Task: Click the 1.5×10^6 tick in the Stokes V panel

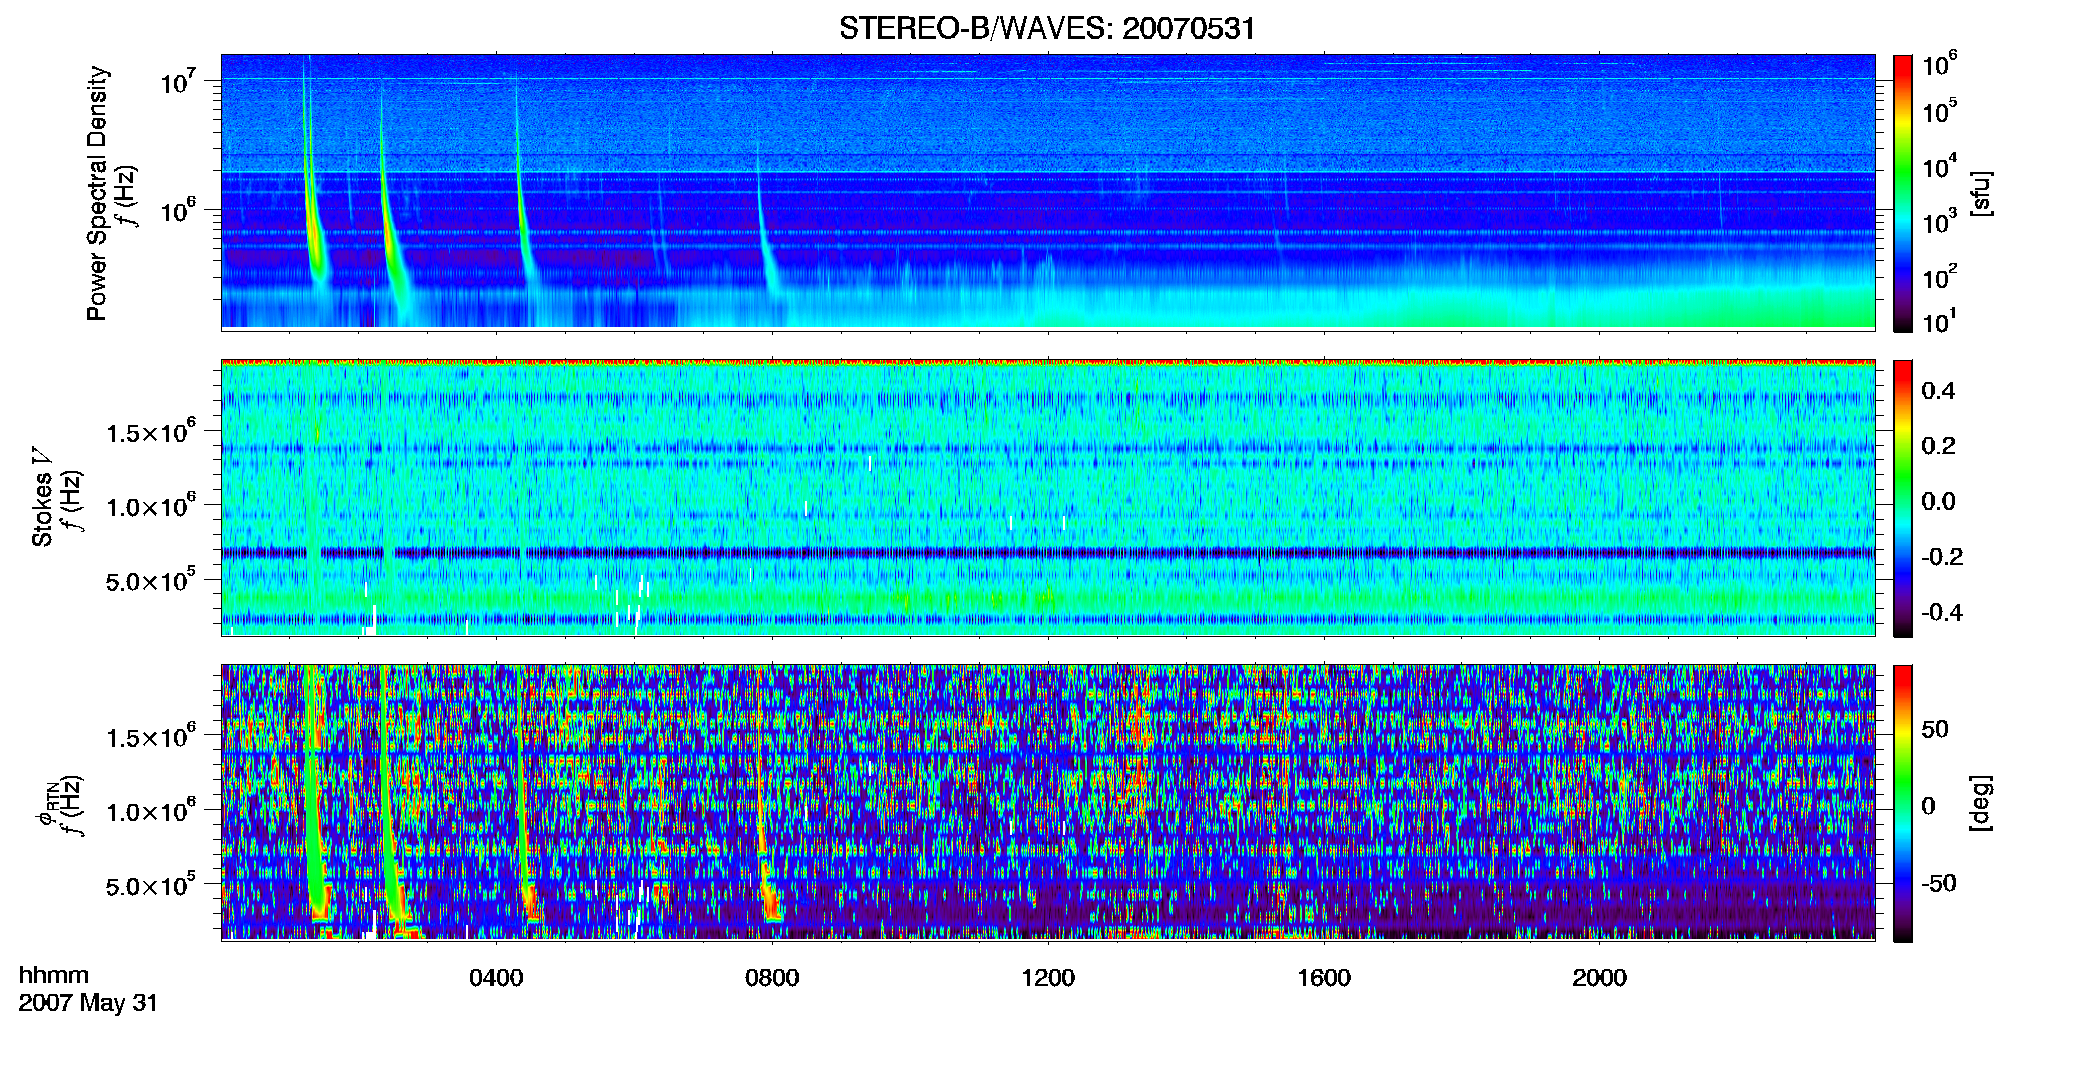Action: 151,431
